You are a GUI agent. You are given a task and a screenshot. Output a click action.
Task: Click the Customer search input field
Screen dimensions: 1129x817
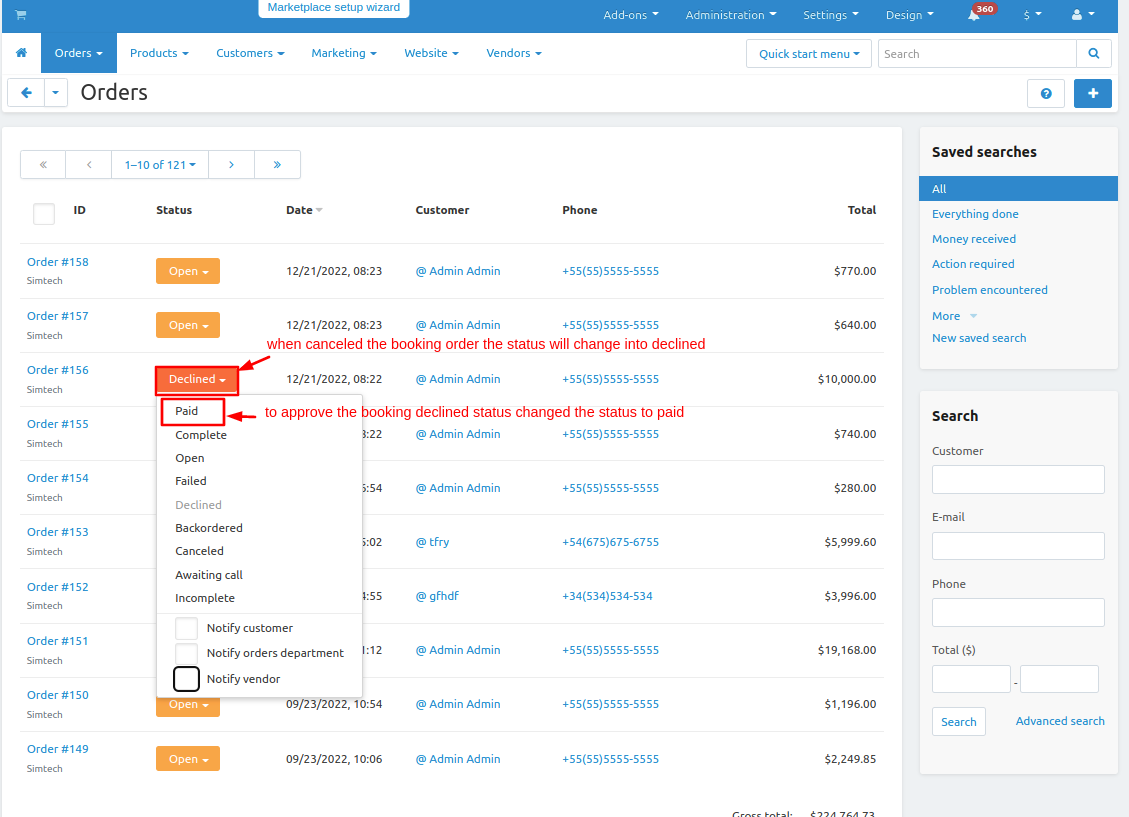(1018, 480)
